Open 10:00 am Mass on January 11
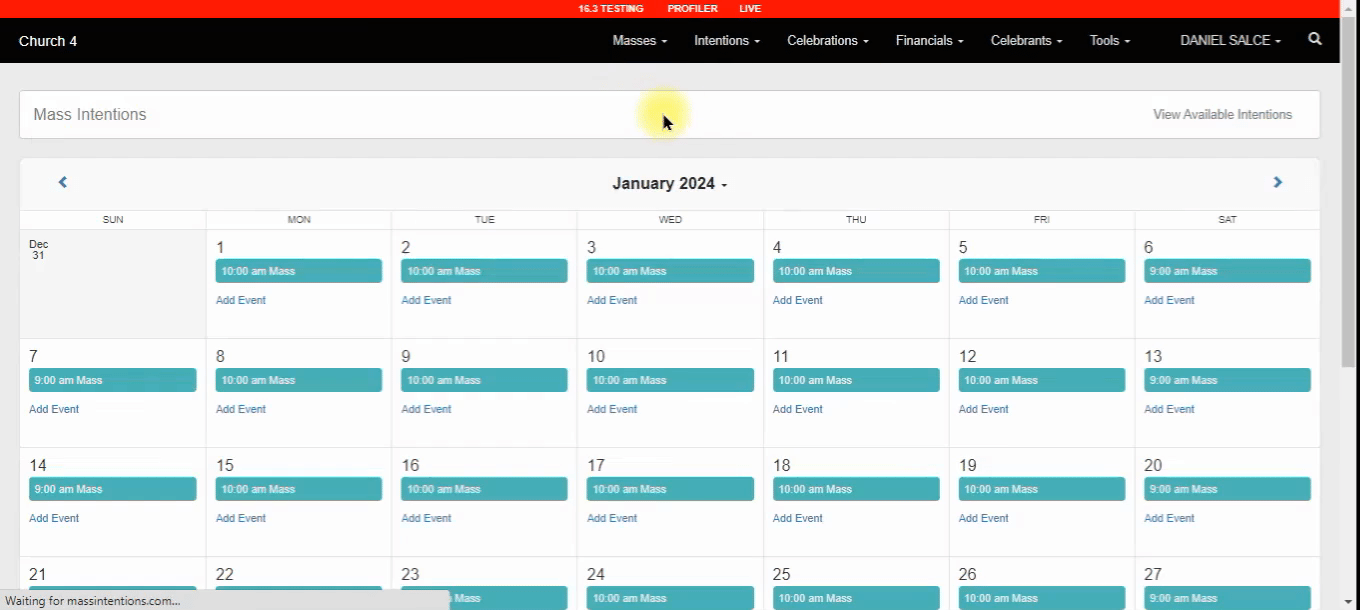Screen dimensions: 1360x610 coord(856,380)
